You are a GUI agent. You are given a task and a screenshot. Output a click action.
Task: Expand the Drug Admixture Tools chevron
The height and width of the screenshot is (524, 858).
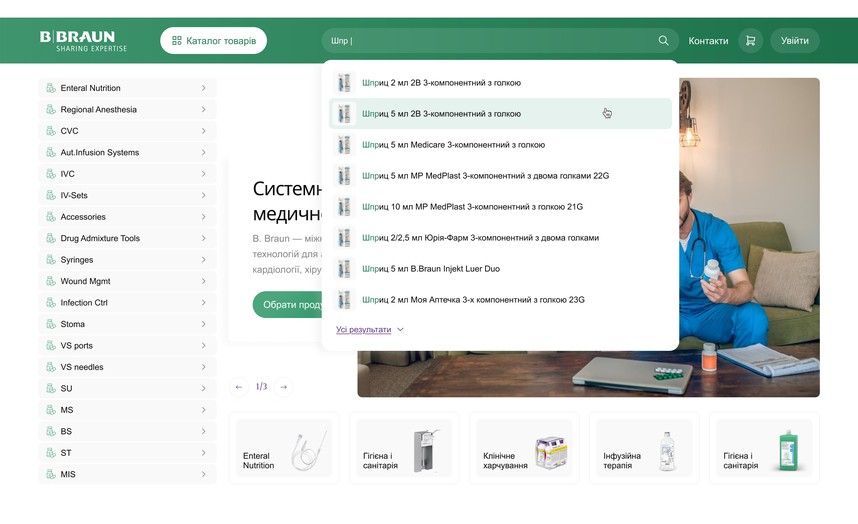(203, 238)
